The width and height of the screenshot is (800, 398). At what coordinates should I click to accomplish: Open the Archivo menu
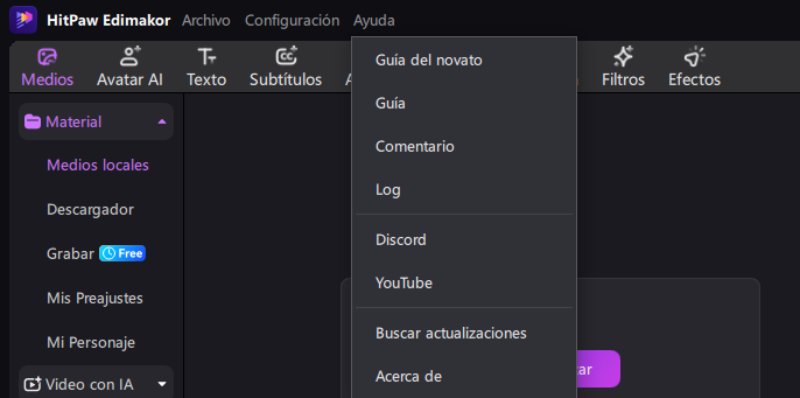[x=206, y=20]
